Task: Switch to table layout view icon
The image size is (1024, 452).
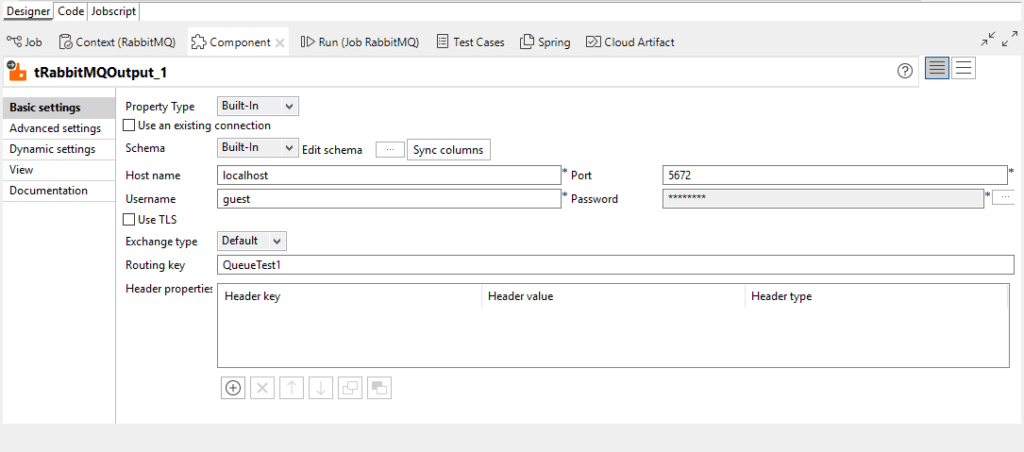Action: 938,68
